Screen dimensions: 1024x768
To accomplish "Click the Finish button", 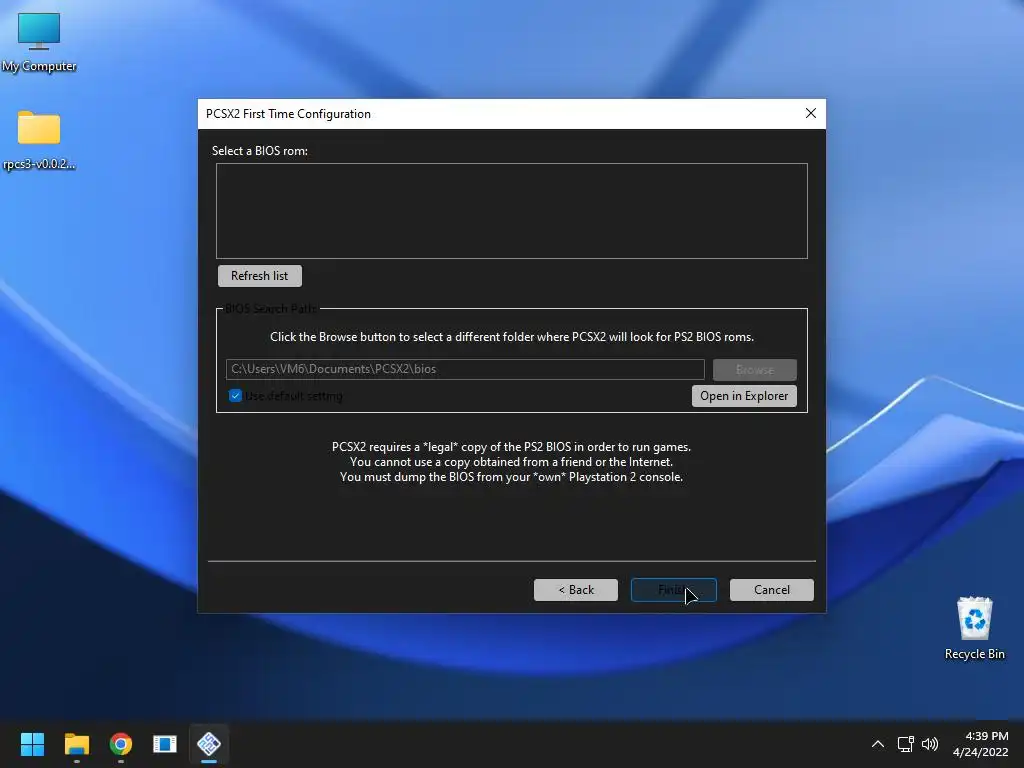I will pos(673,590).
